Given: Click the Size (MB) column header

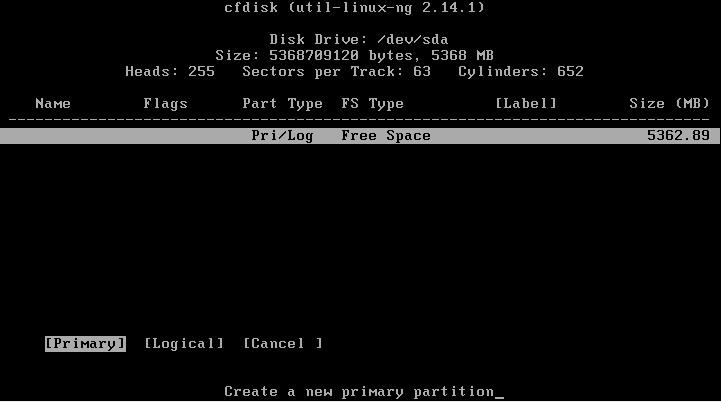Looking at the screenshot, I should click(x=670, y=103).
